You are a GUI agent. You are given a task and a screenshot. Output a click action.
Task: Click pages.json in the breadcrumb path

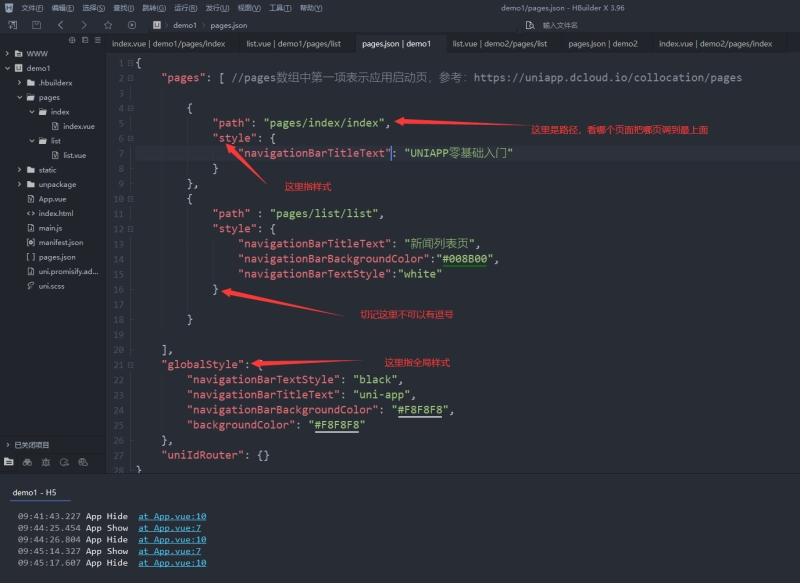click(x=229, y=25)
